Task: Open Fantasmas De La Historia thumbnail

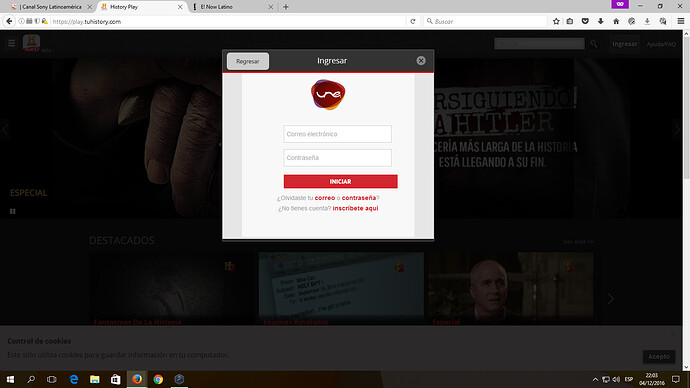Action: click(x=171, y=288)
